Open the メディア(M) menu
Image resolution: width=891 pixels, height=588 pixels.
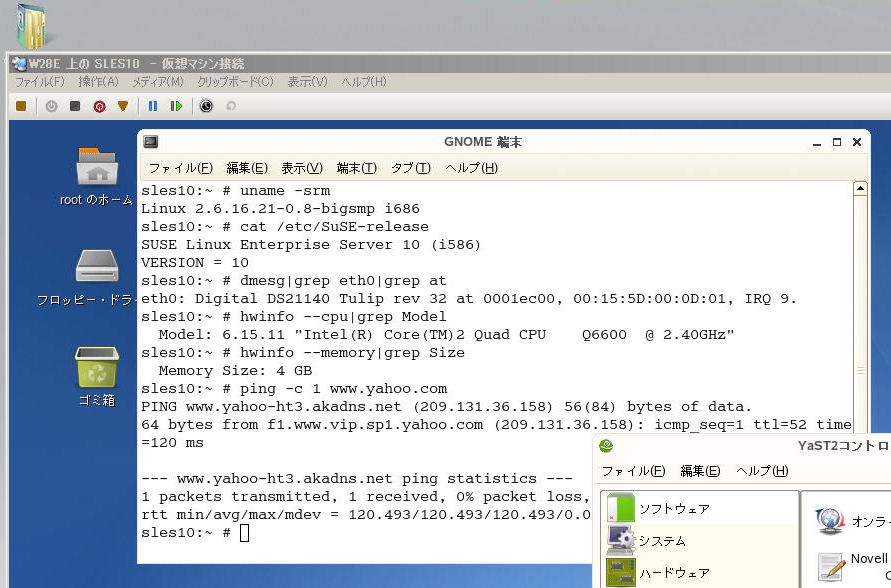pyautogui.click(x=158, y=82)
